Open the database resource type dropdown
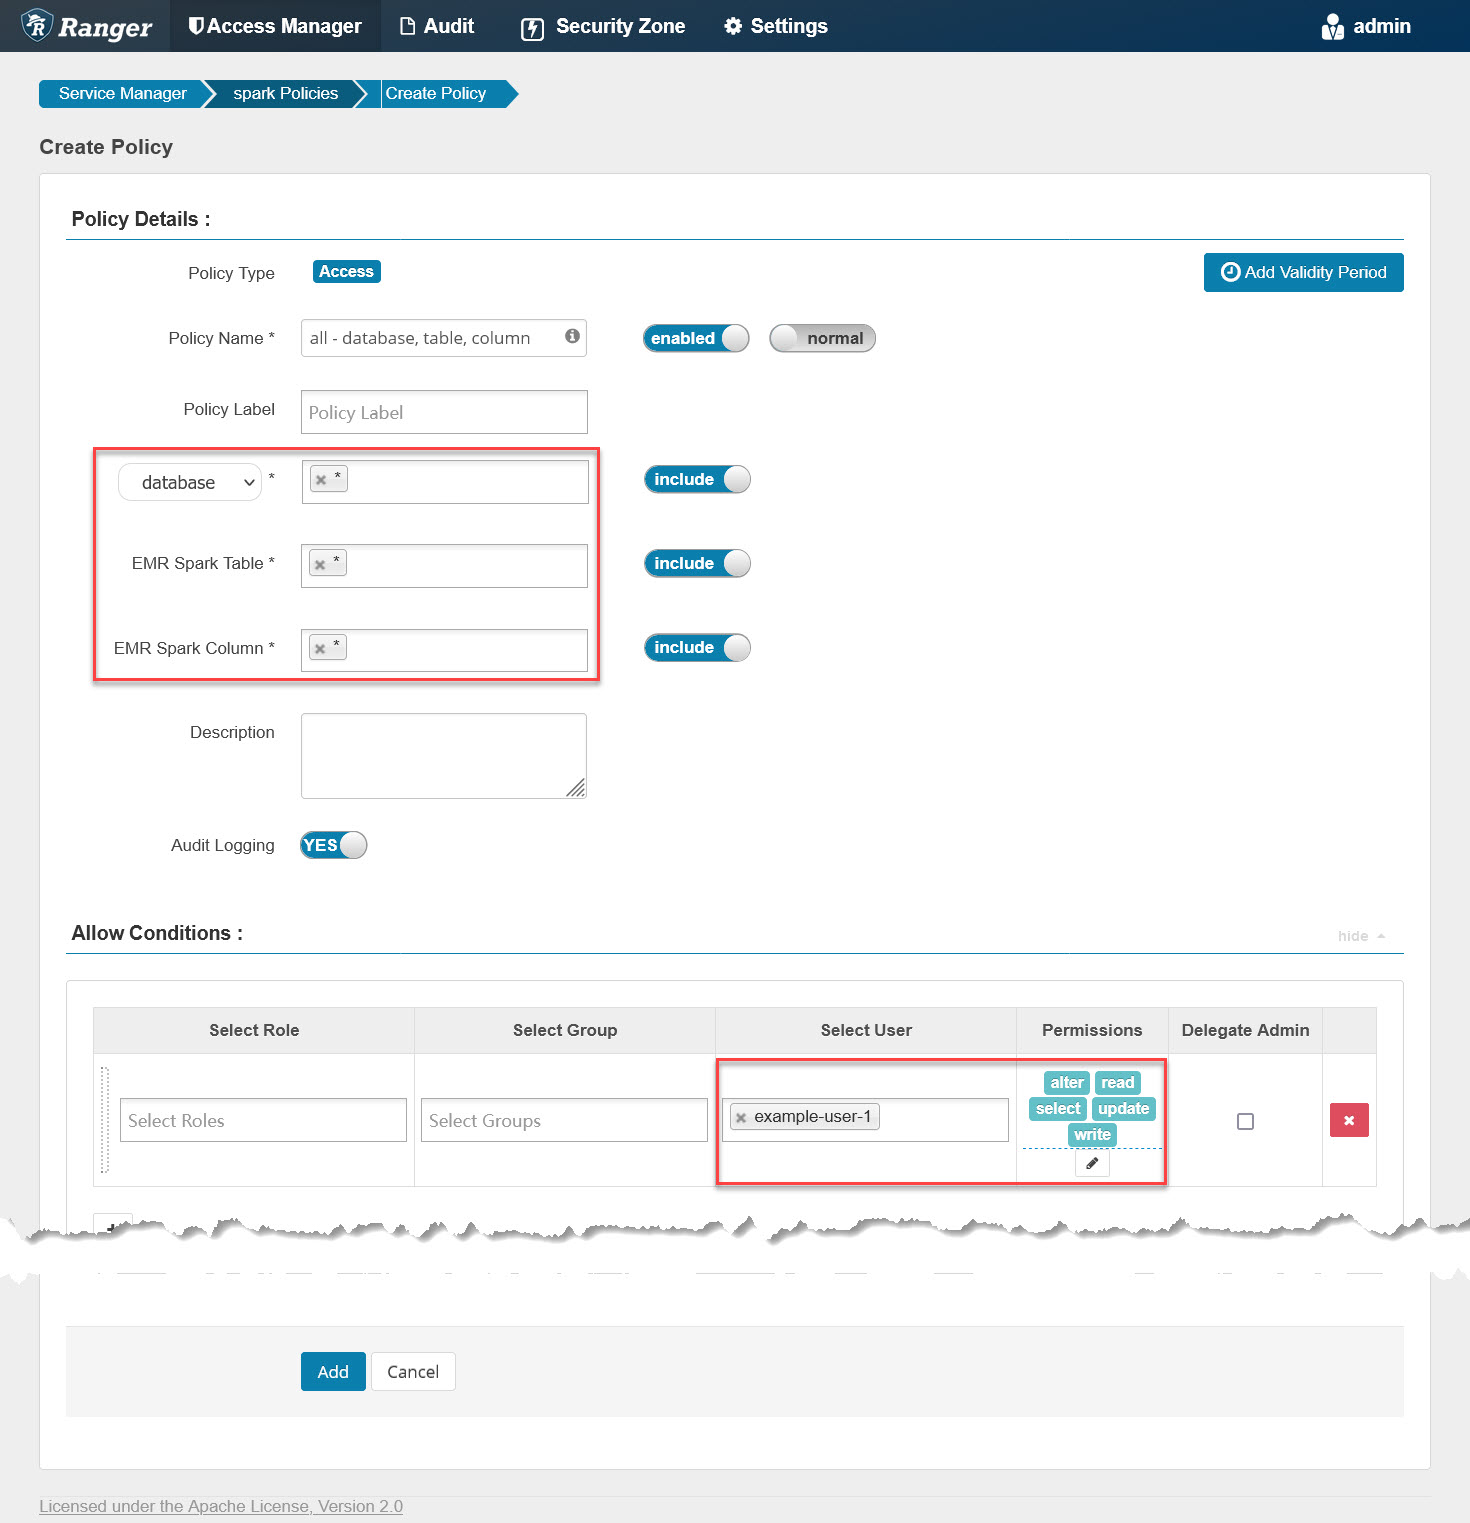 coord(190,482)
